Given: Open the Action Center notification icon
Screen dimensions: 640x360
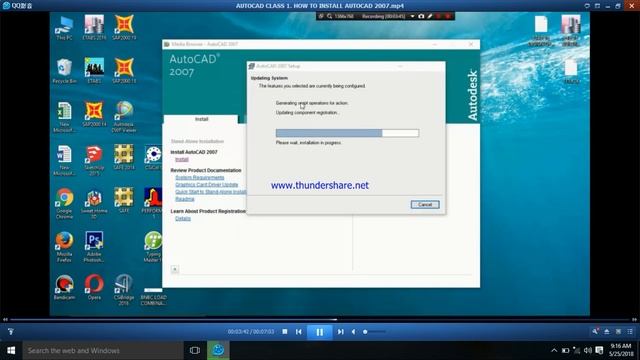Looking at the screenshot, I should pos(599,351).
